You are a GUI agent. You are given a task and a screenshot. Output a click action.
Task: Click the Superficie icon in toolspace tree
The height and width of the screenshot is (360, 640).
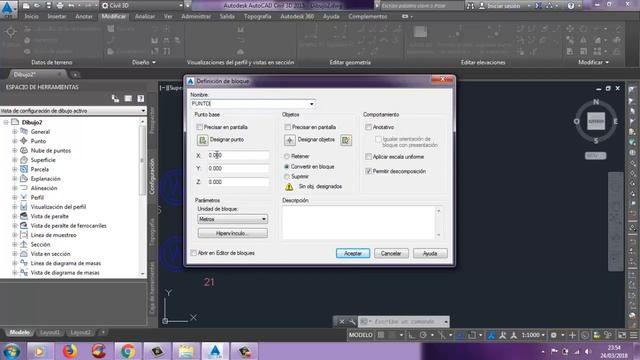tap(24, 160)
